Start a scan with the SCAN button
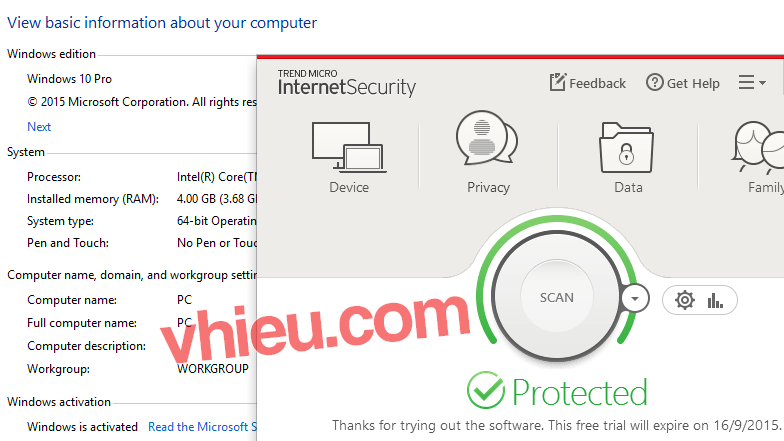Viewport: 784px width, 441px height. tap(556, 298)
